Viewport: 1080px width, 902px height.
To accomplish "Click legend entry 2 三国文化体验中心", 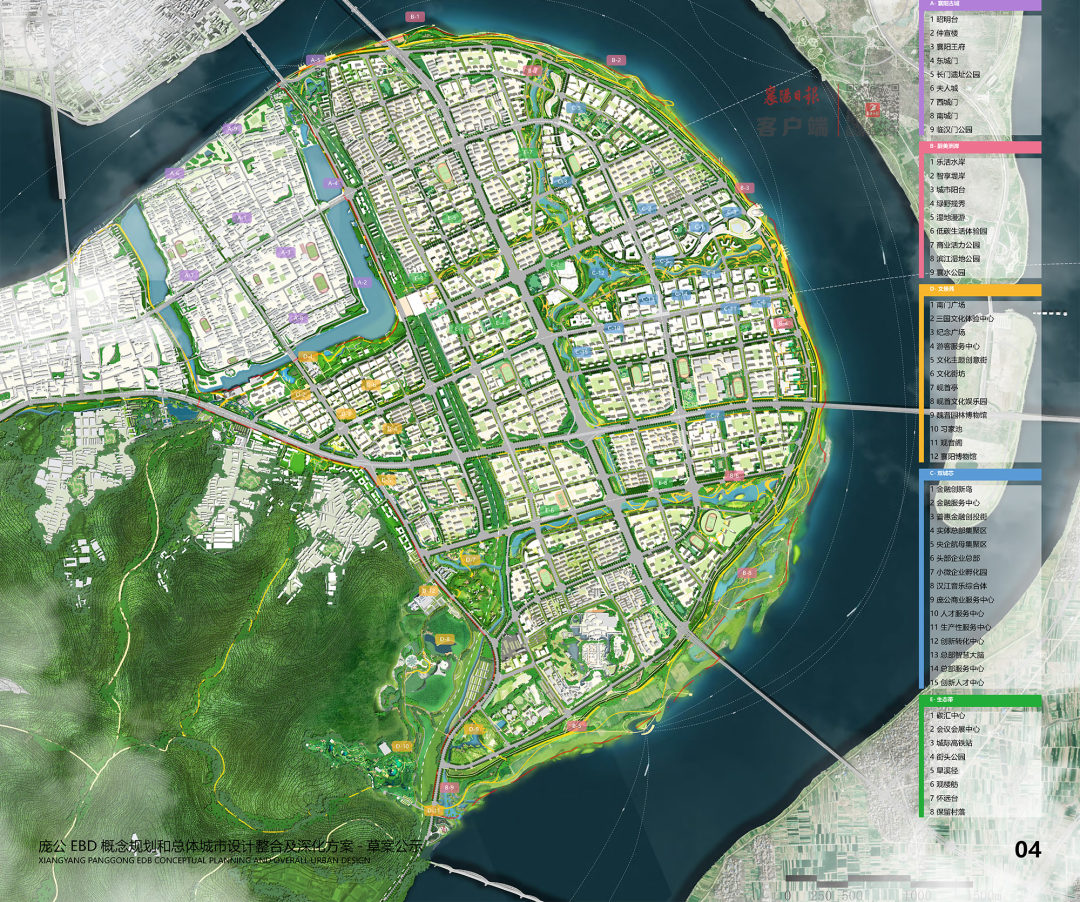I will 962,319.
